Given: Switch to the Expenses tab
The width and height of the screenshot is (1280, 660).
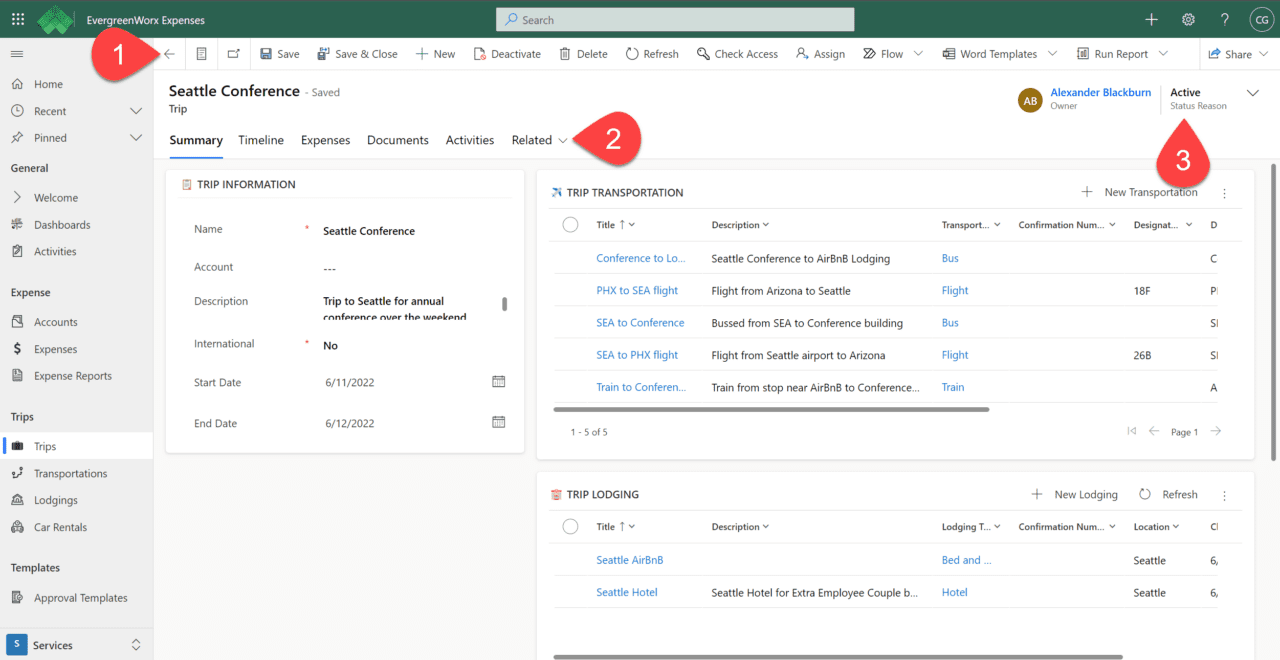Looking at the screenshot, I should (325, 140).
